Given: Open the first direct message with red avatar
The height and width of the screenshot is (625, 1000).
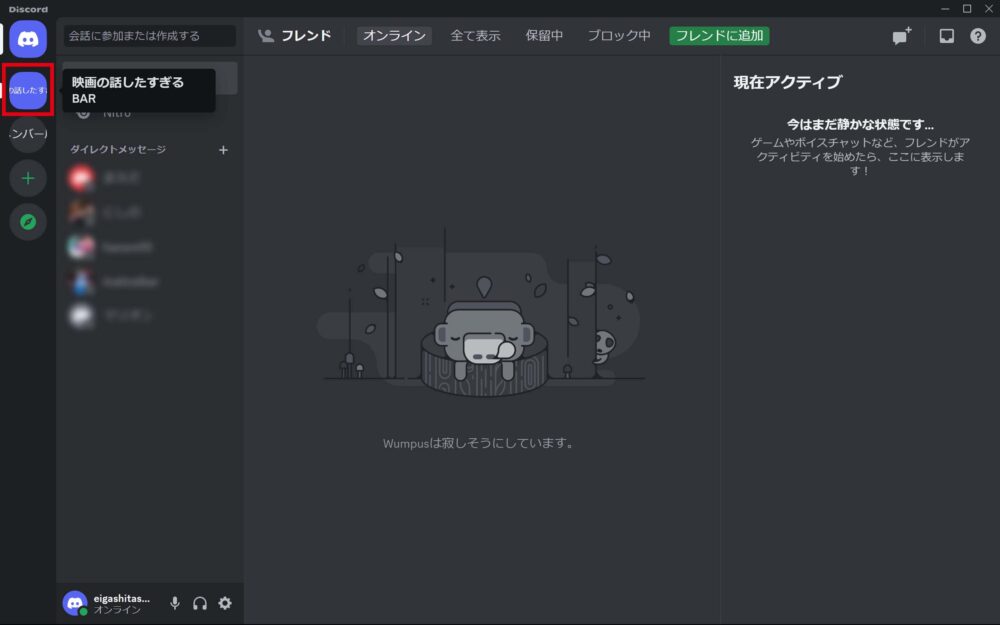Looking at the screenshot, I should 150,178.
